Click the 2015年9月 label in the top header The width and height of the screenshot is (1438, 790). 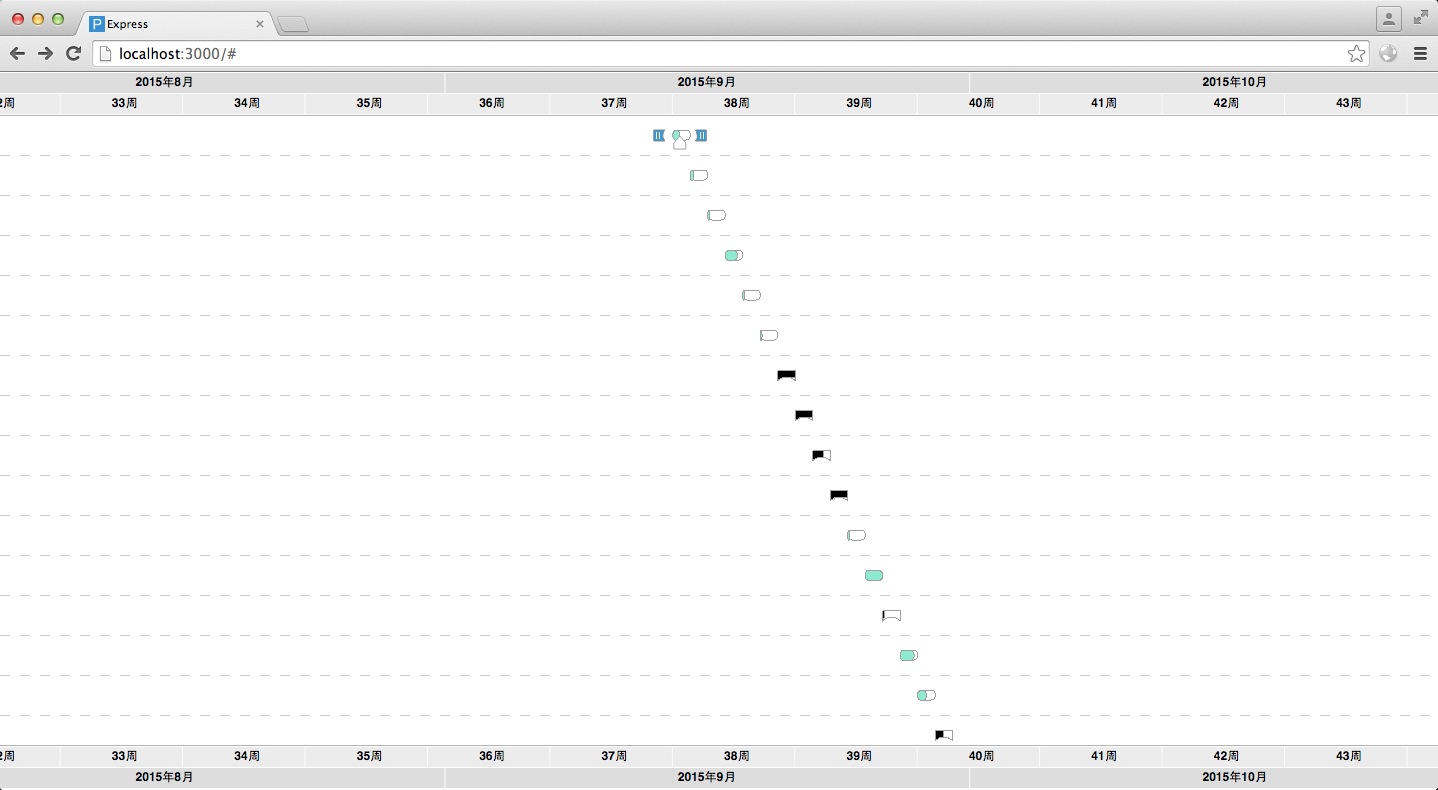click(707, 82)
